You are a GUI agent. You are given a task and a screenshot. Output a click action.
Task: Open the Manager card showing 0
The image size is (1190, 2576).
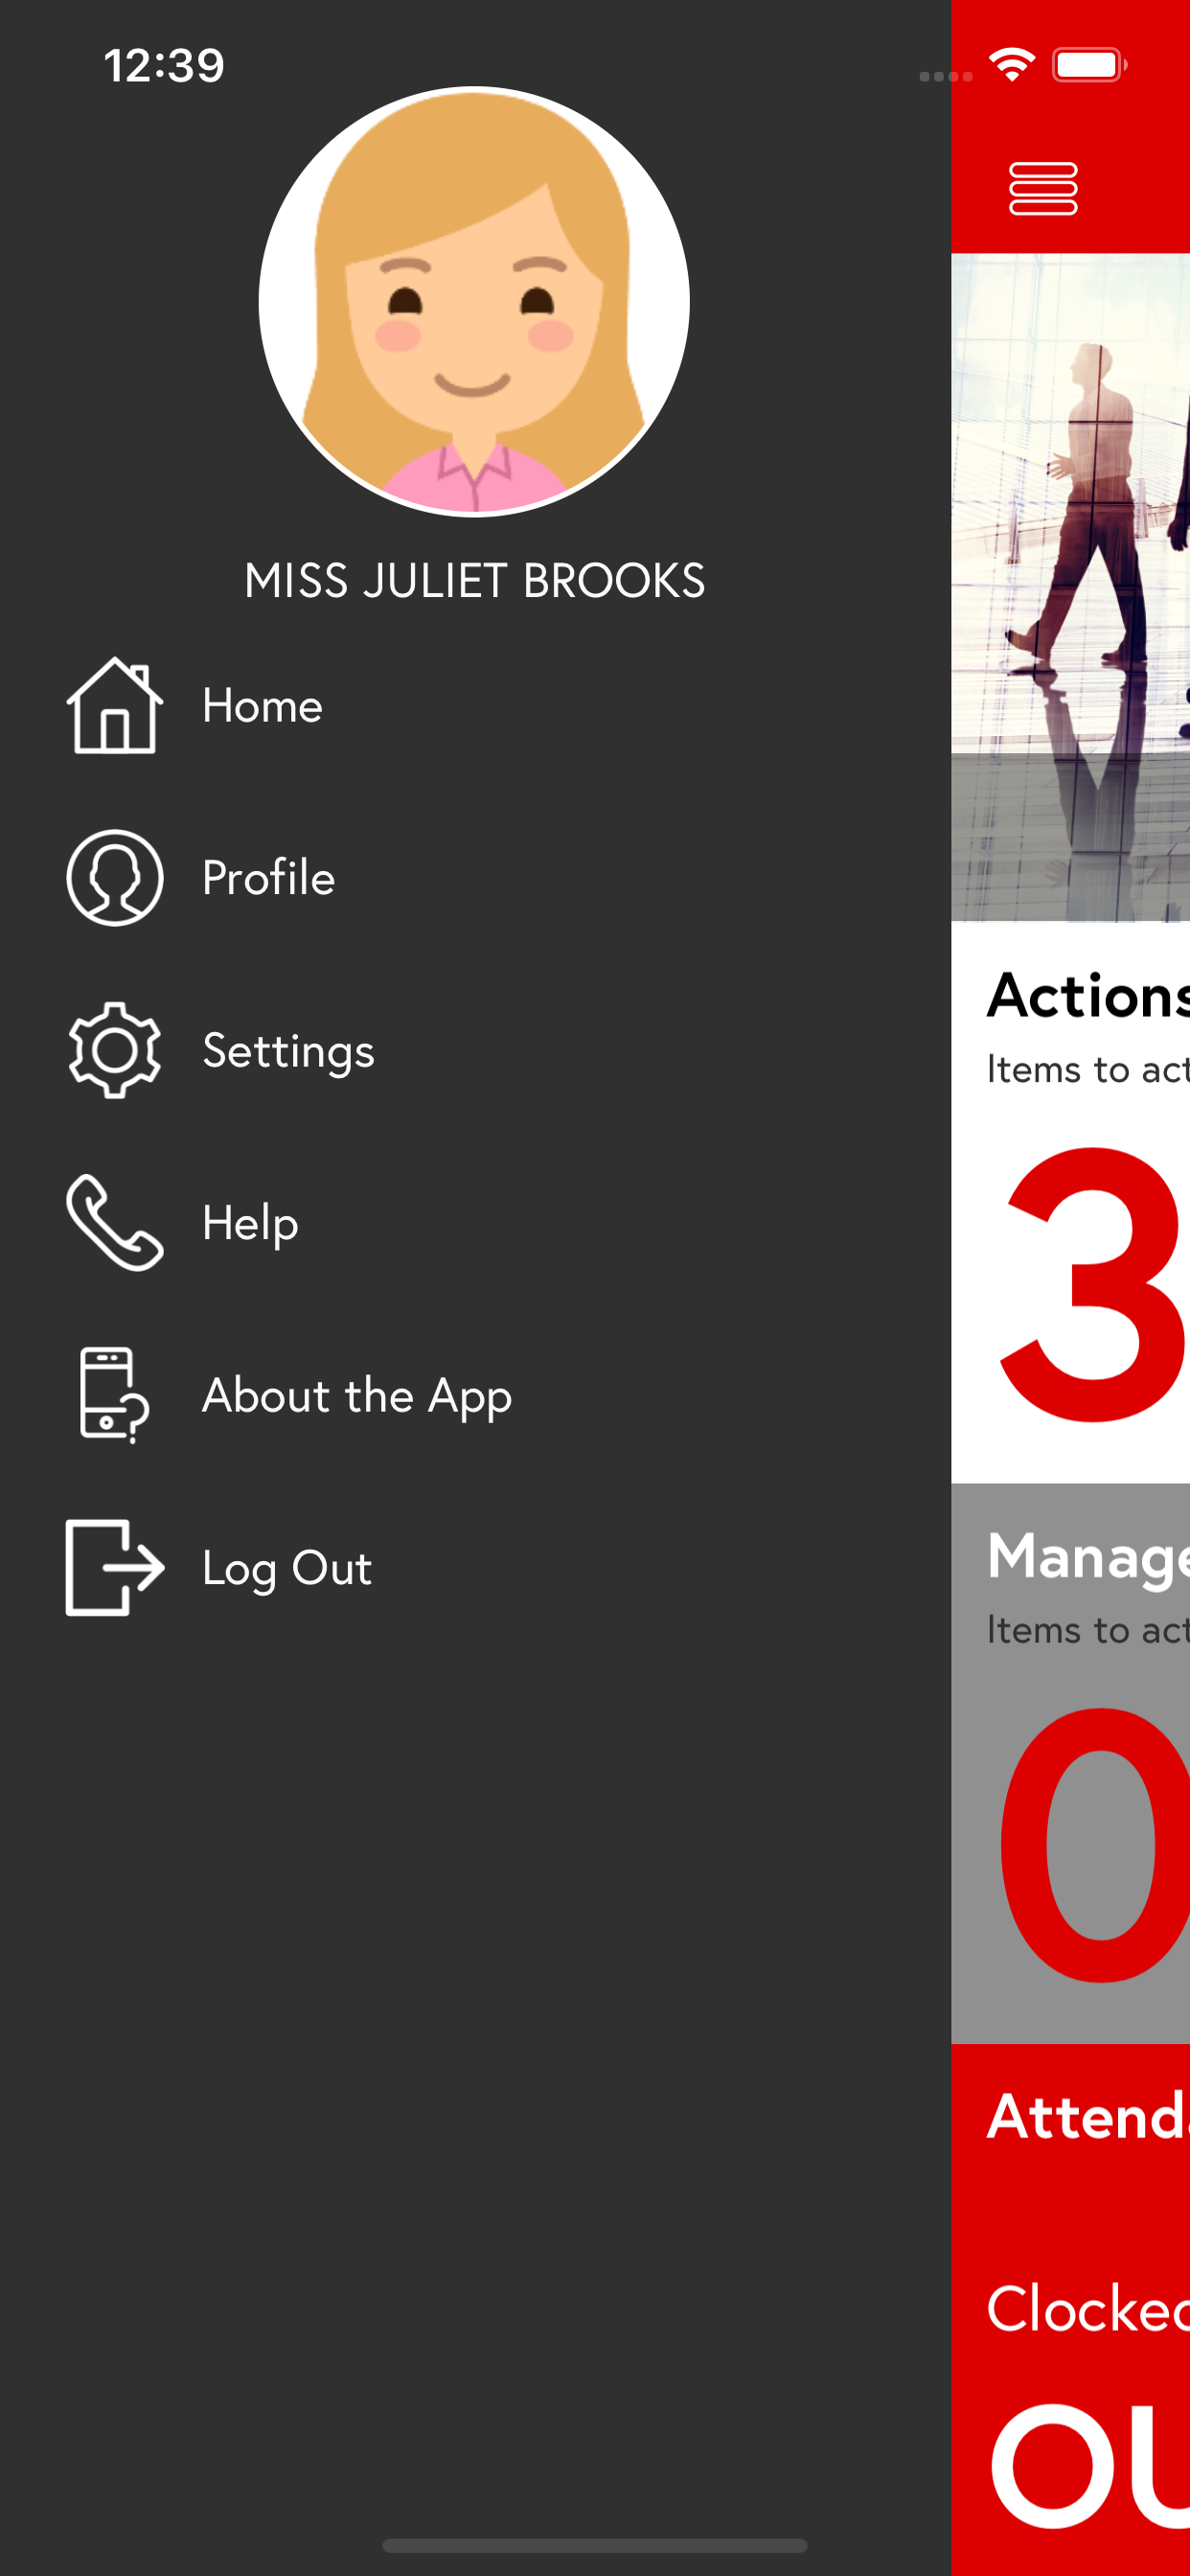coord(1070,1764)
